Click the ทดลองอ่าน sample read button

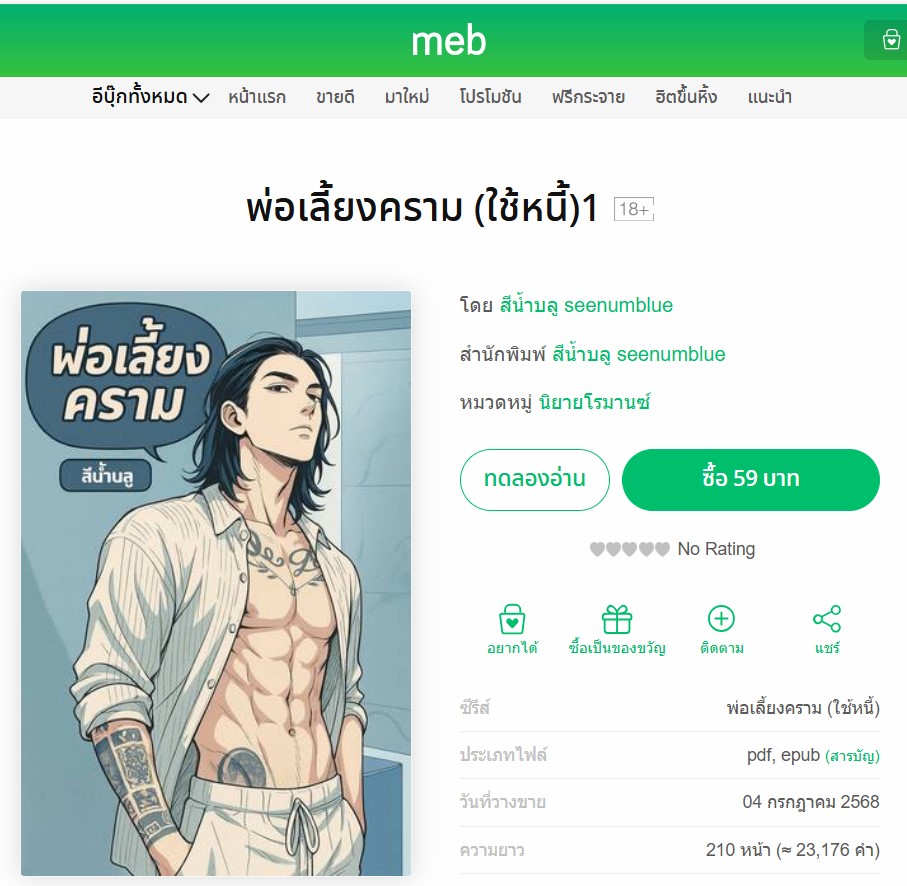534,479
